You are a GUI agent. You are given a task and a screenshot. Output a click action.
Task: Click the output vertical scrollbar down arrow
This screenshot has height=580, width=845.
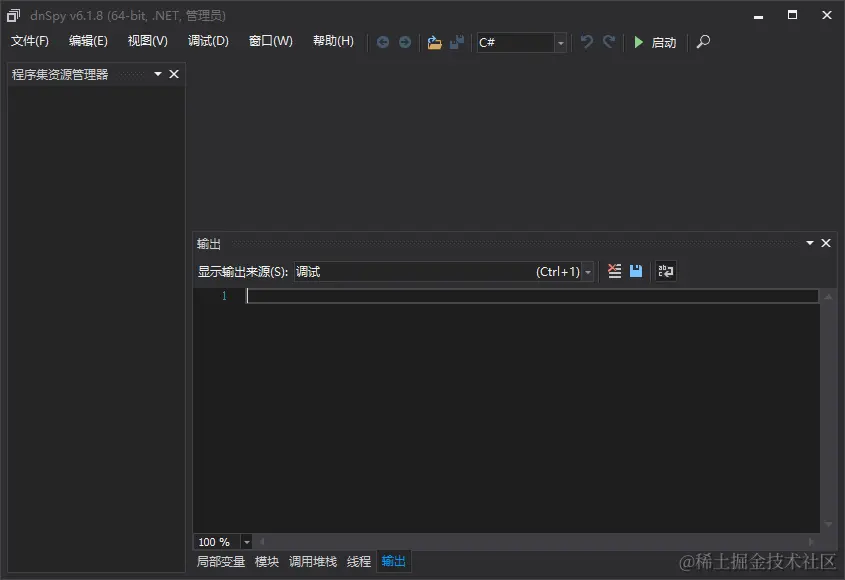click(x=828, y=524)
